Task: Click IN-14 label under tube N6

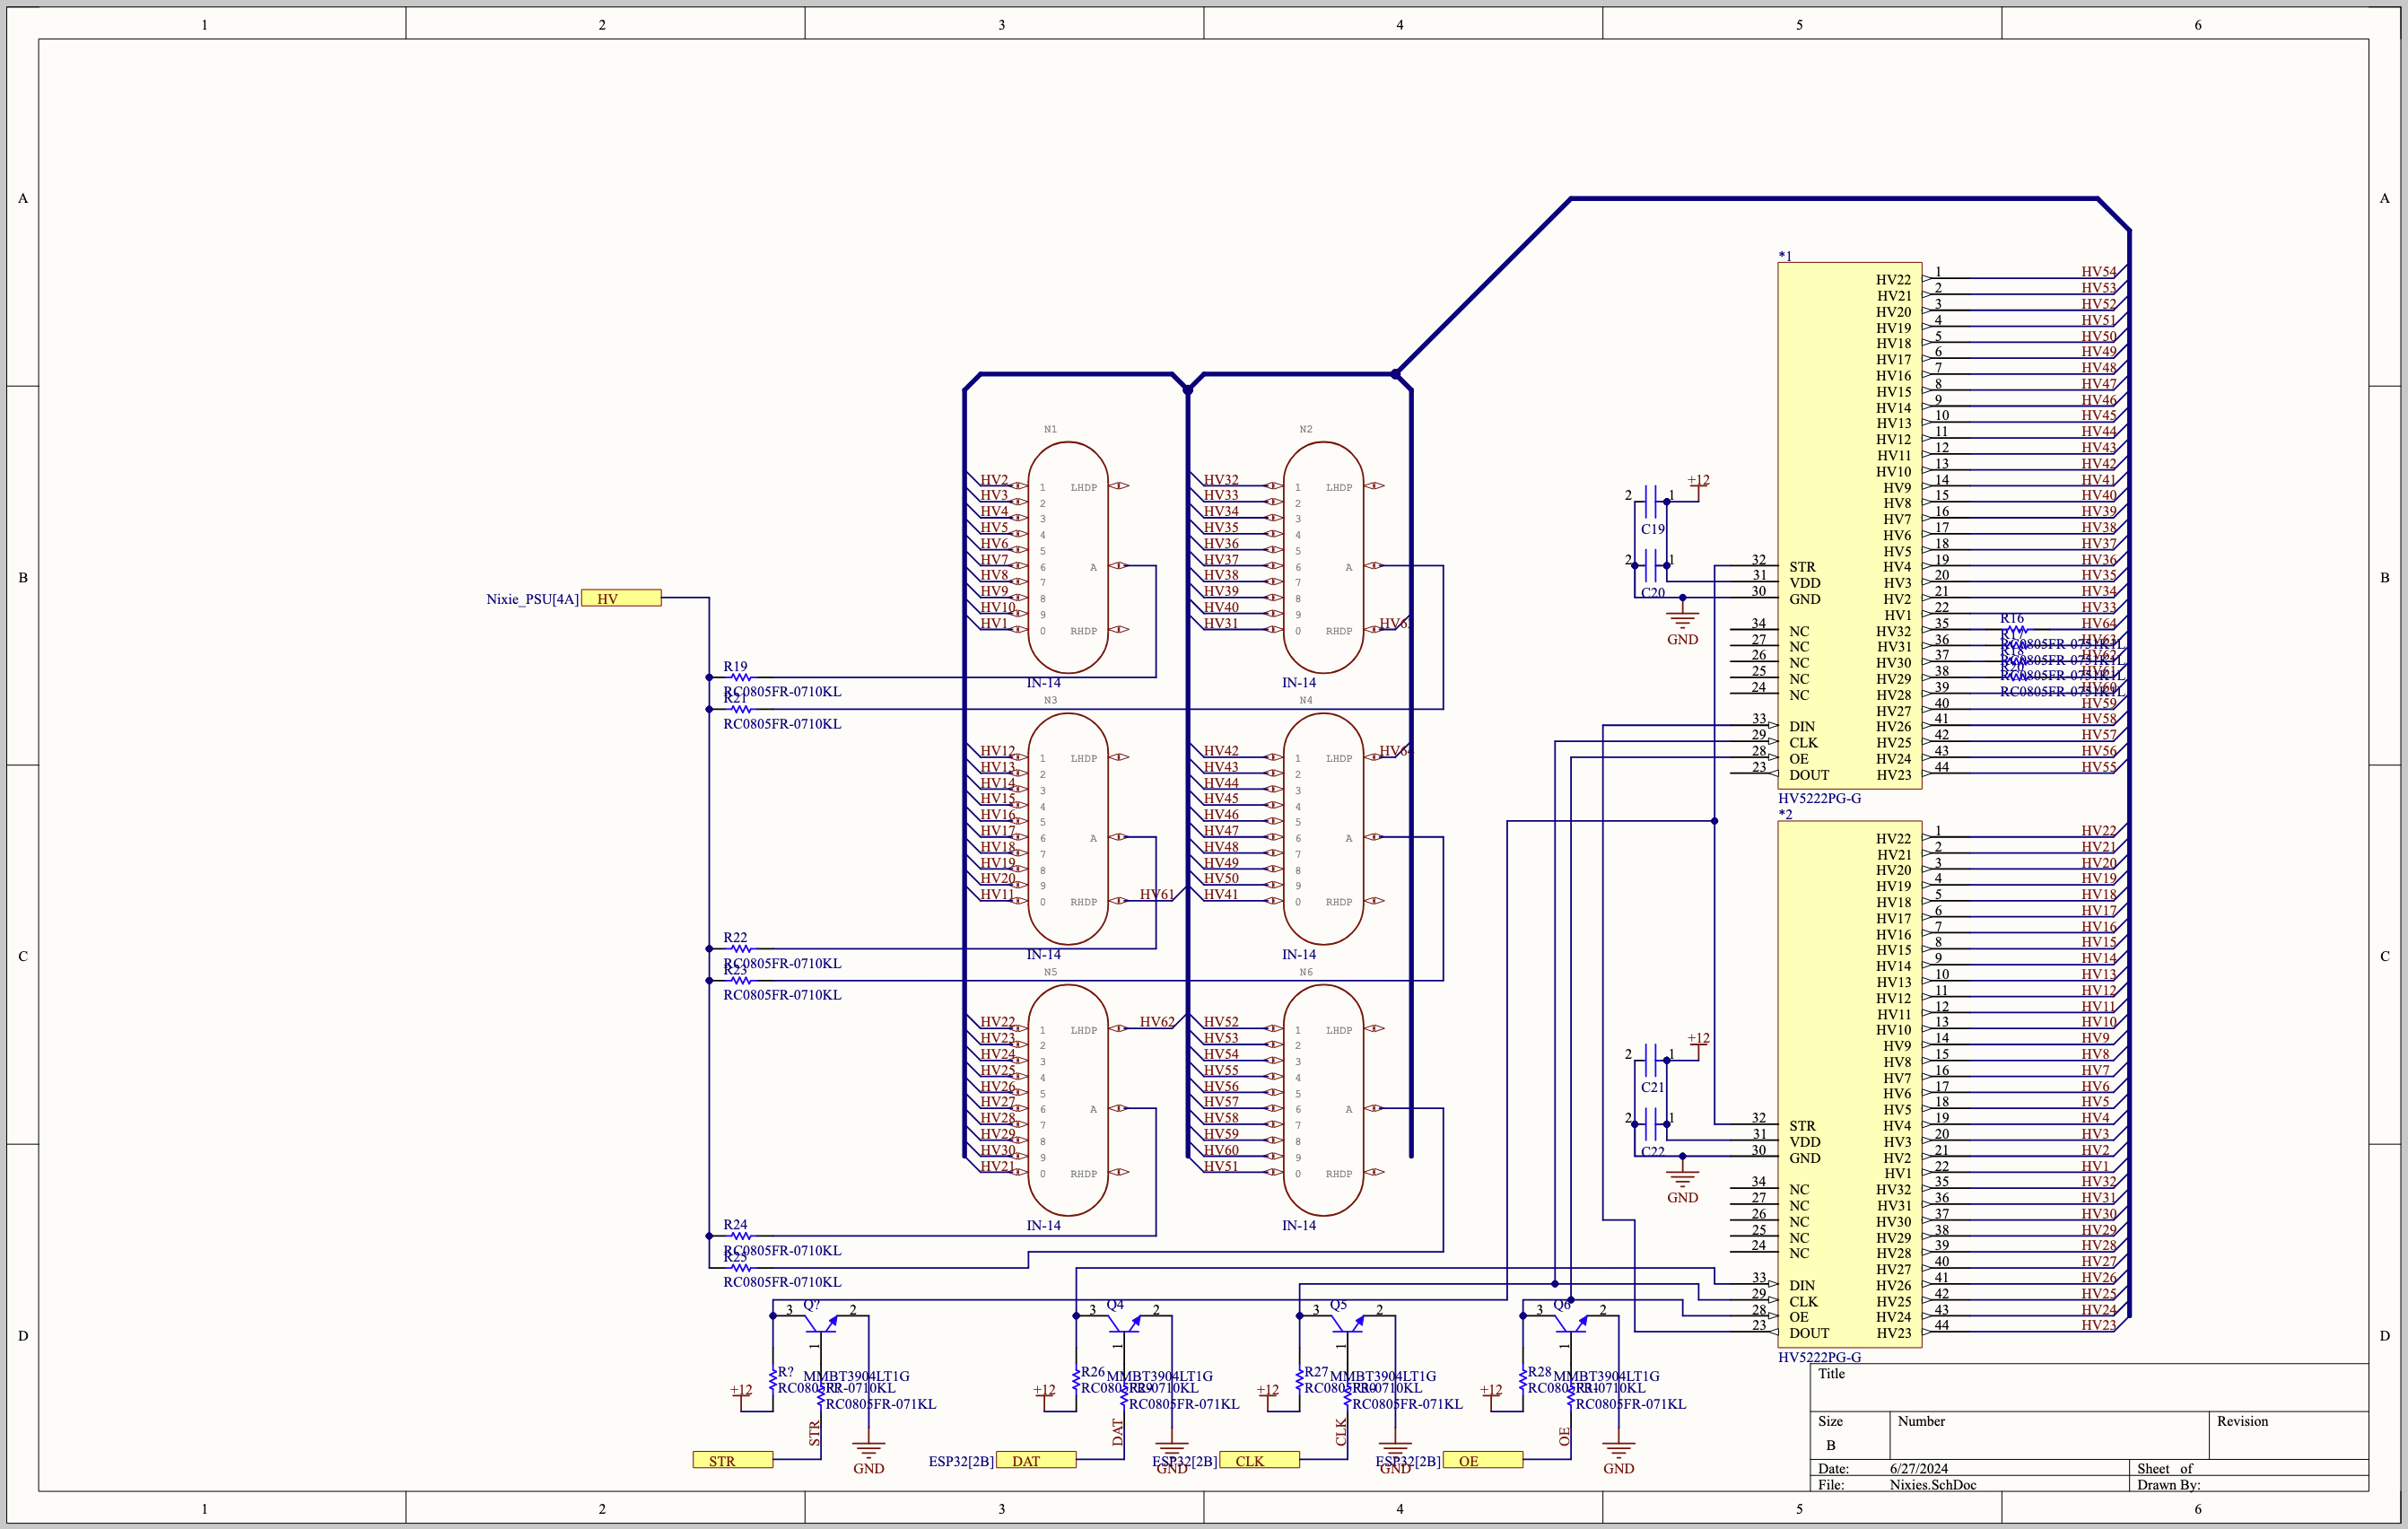Action: [x=1298, y=1225]
